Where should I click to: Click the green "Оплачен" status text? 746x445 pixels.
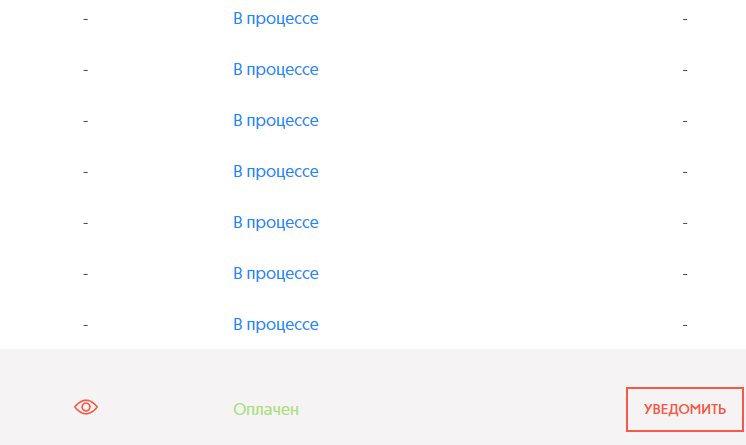(266, 409)
